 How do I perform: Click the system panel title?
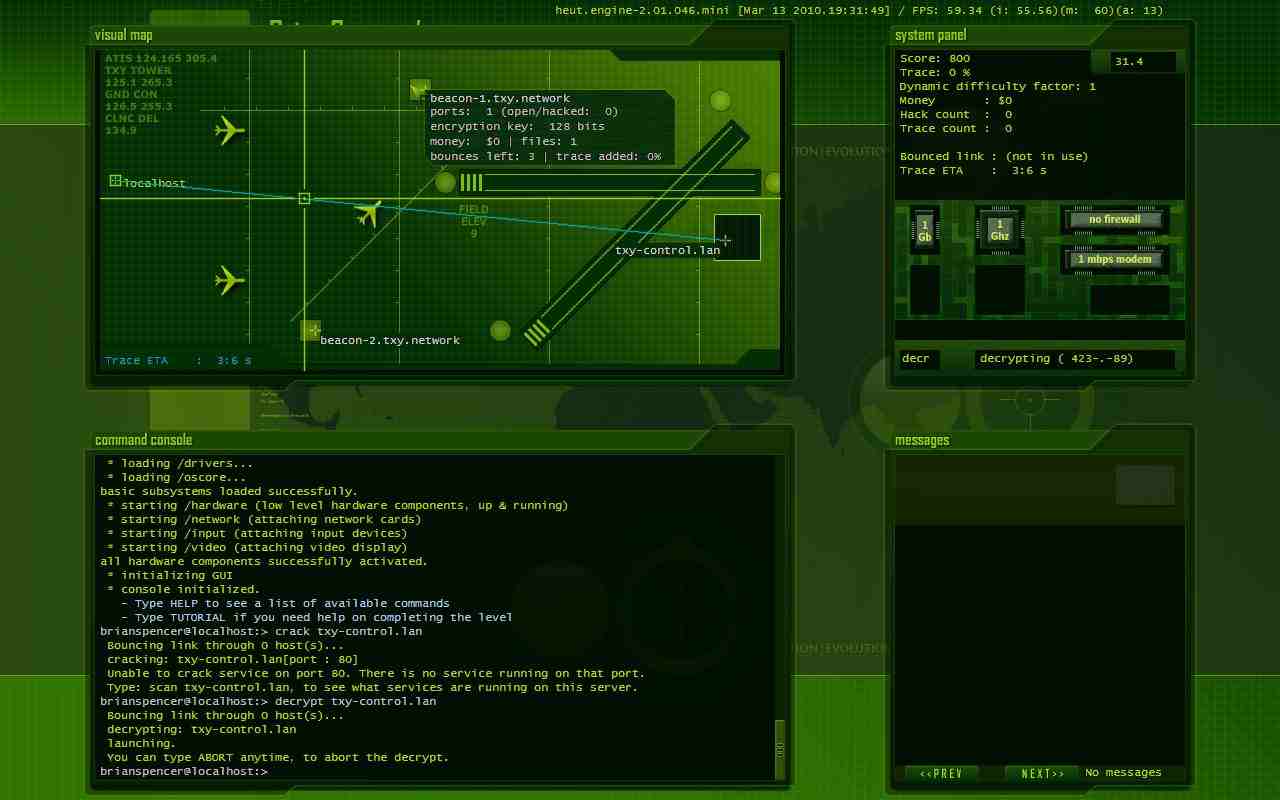pos(930,35)
